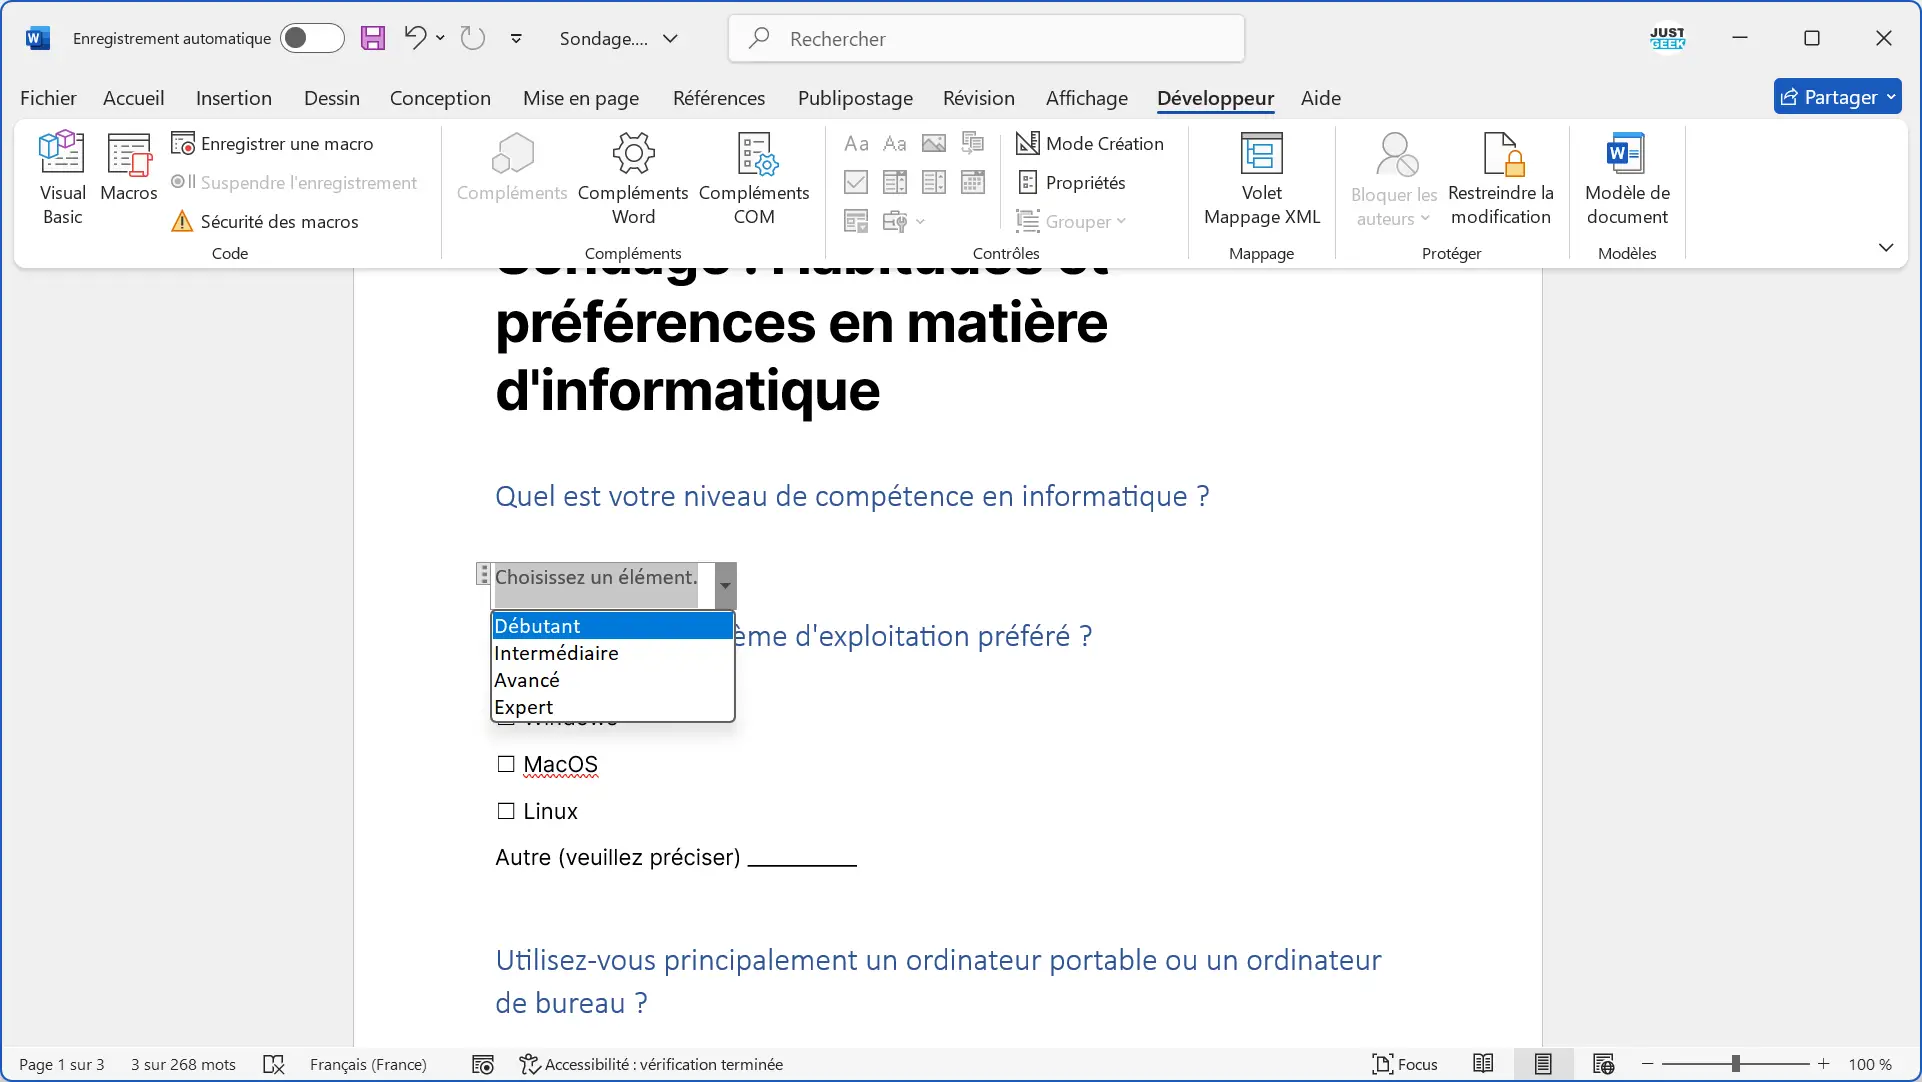Open Sécurité des macros settings

tap(265, 221)
